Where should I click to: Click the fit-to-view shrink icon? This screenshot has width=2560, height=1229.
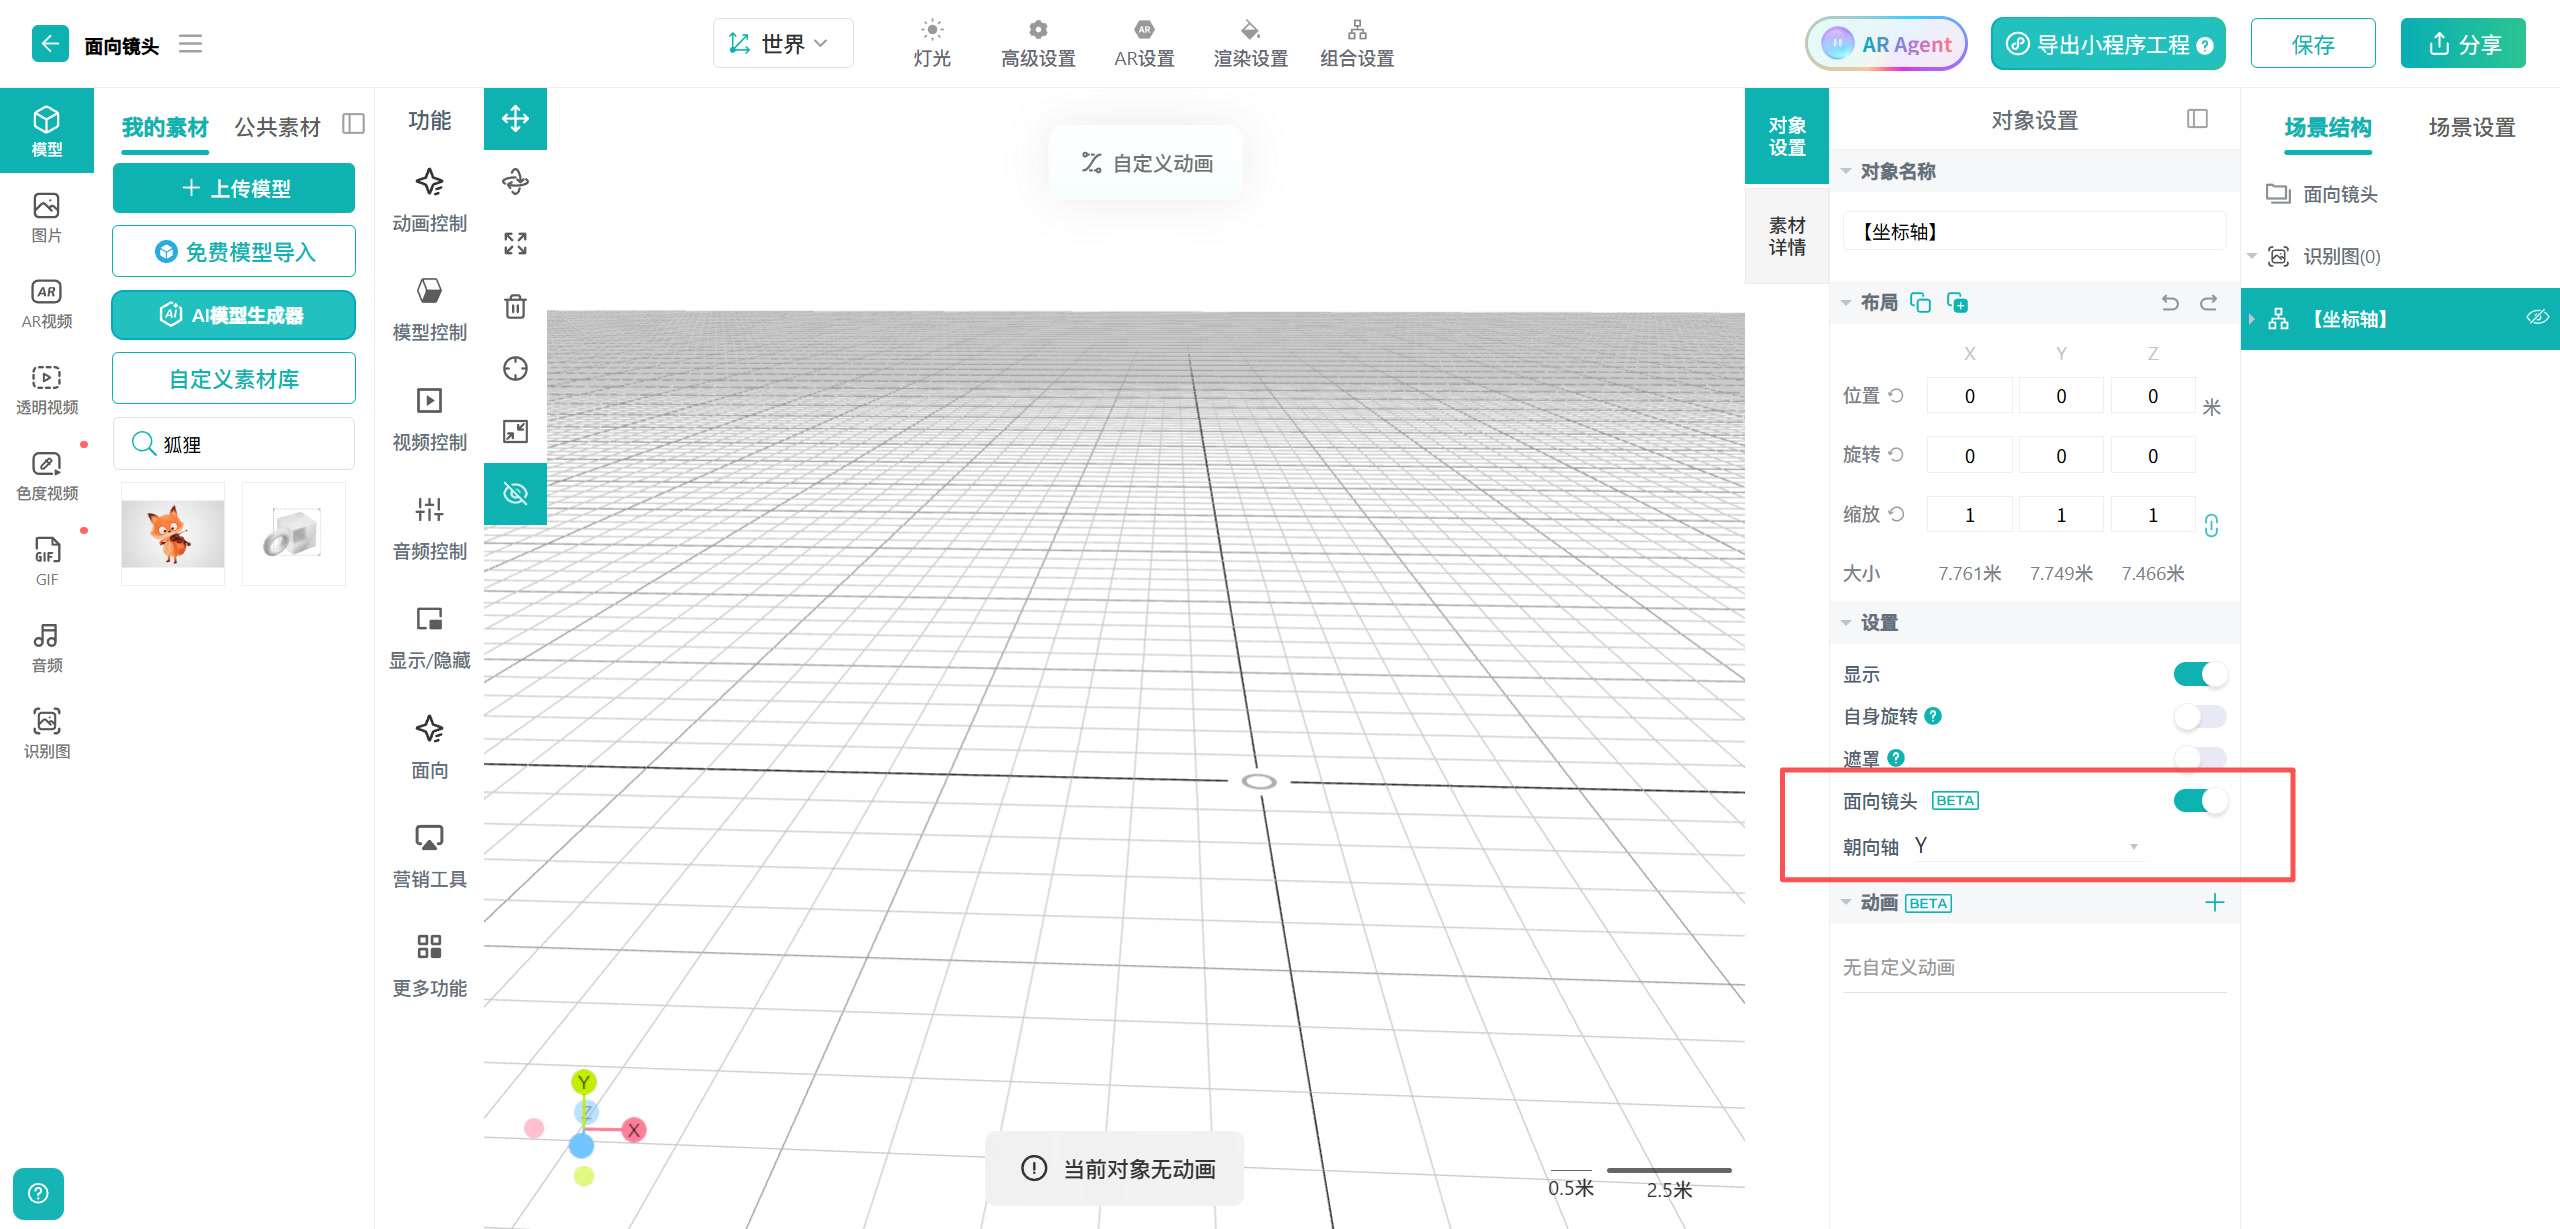click(515, 431)
